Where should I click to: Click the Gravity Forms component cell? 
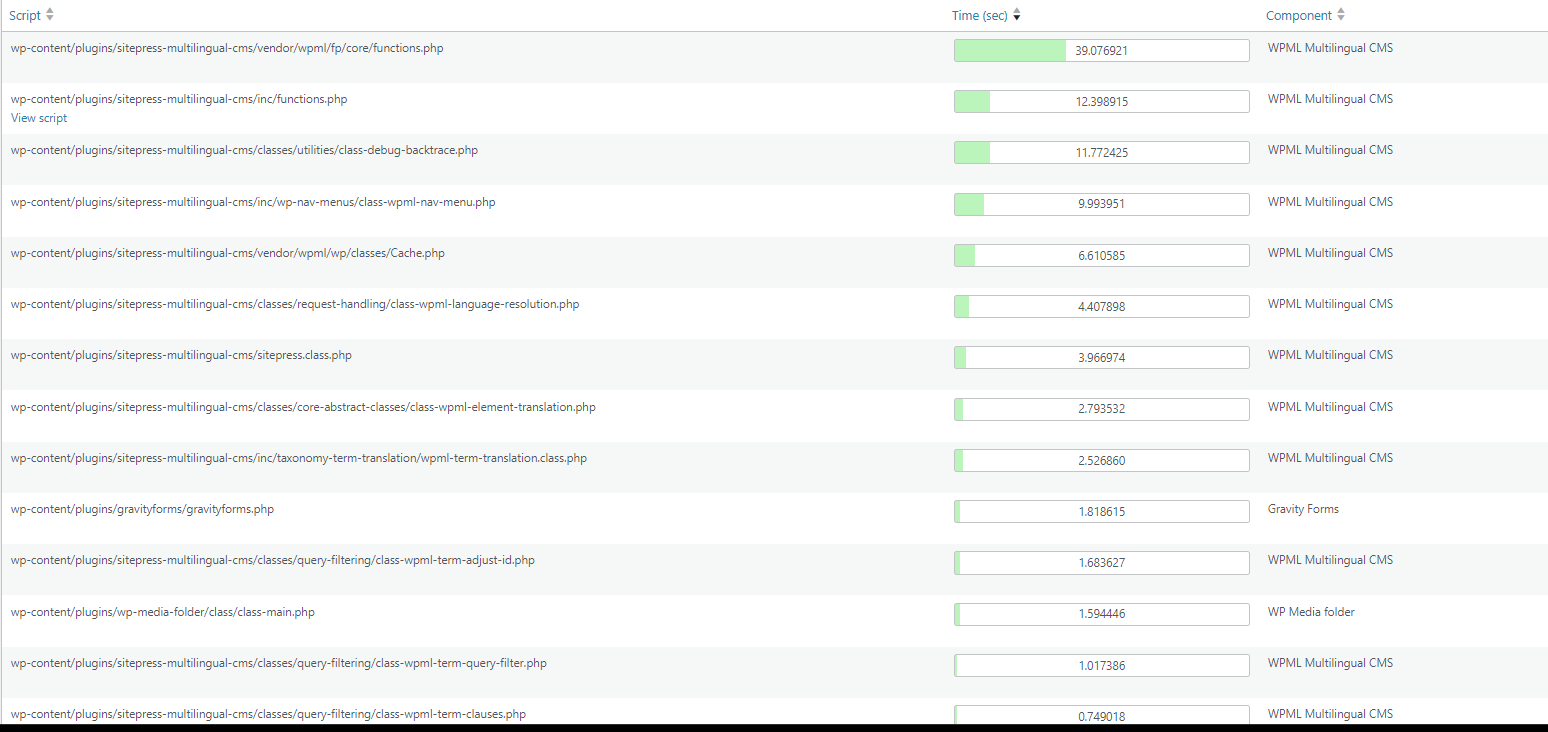1303,509
